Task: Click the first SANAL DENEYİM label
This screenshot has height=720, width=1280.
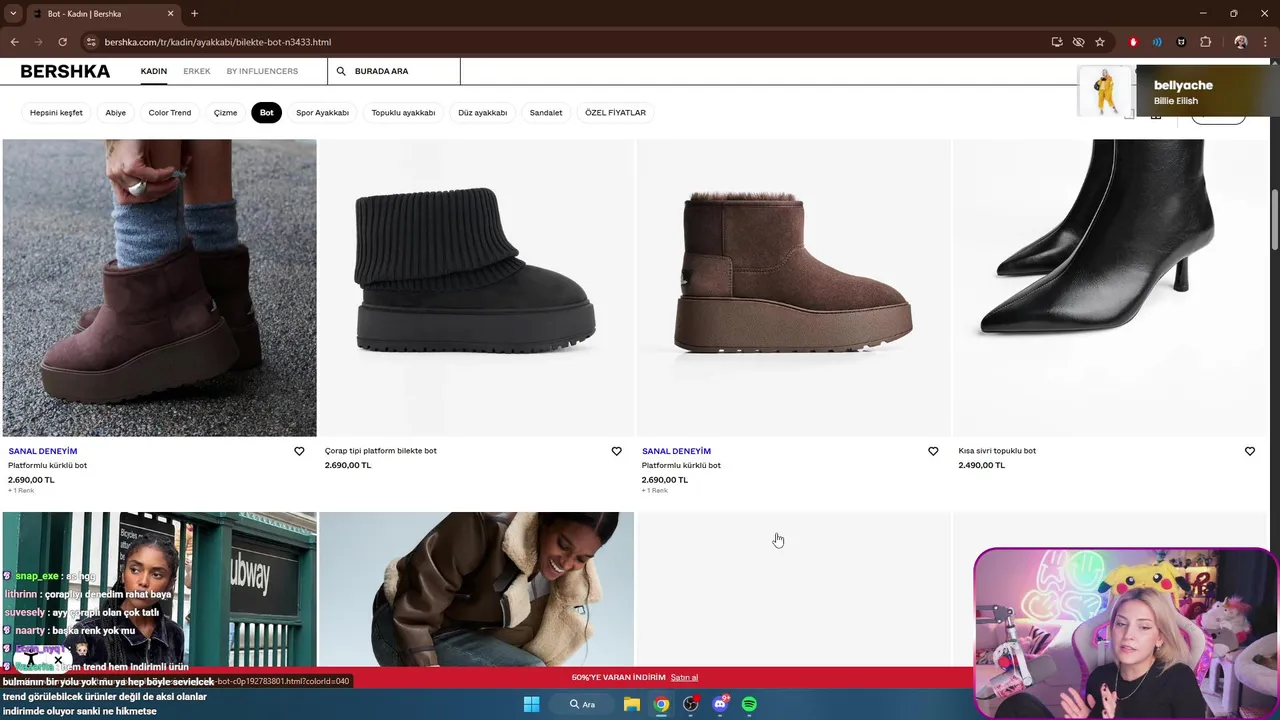Action: 43,451
